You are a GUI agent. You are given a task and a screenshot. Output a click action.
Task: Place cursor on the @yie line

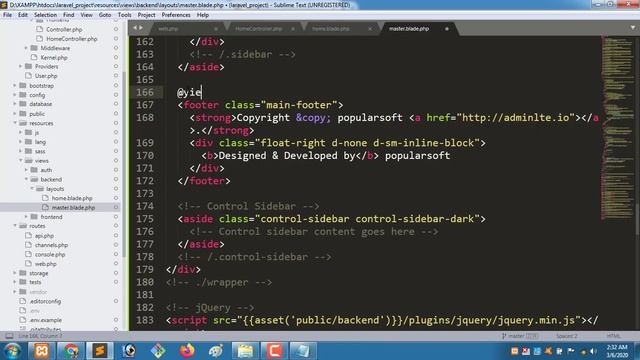[189, 92]
